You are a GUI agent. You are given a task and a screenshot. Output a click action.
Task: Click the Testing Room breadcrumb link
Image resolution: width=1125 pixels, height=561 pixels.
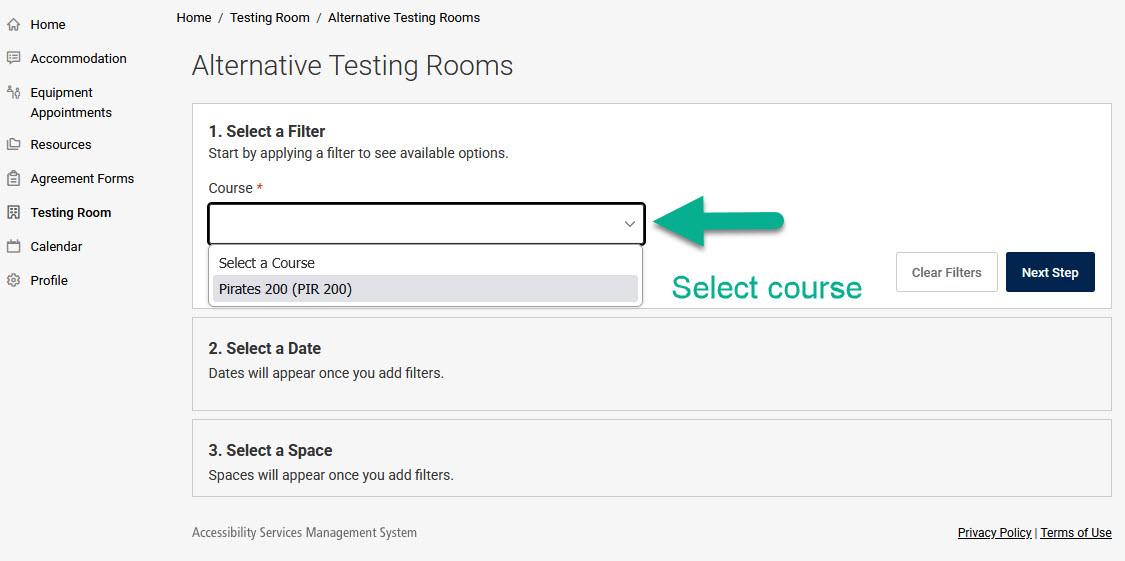tap(270, 17)
